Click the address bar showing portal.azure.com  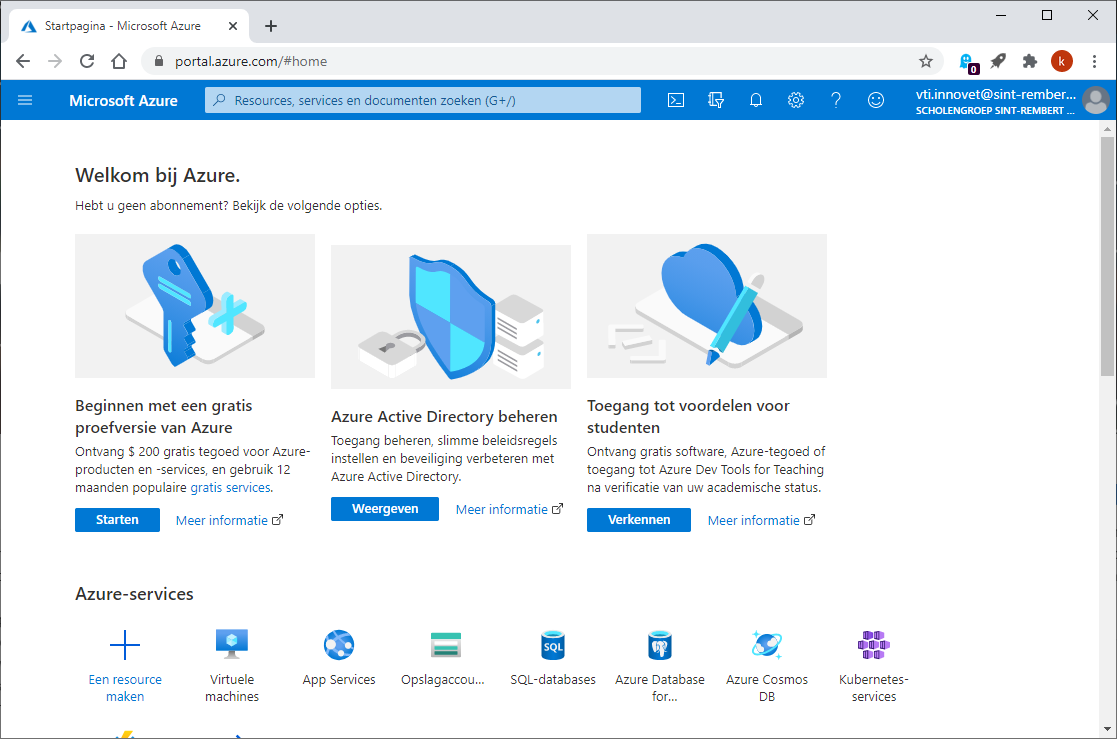pyautogui.click(x=541, y=61)
